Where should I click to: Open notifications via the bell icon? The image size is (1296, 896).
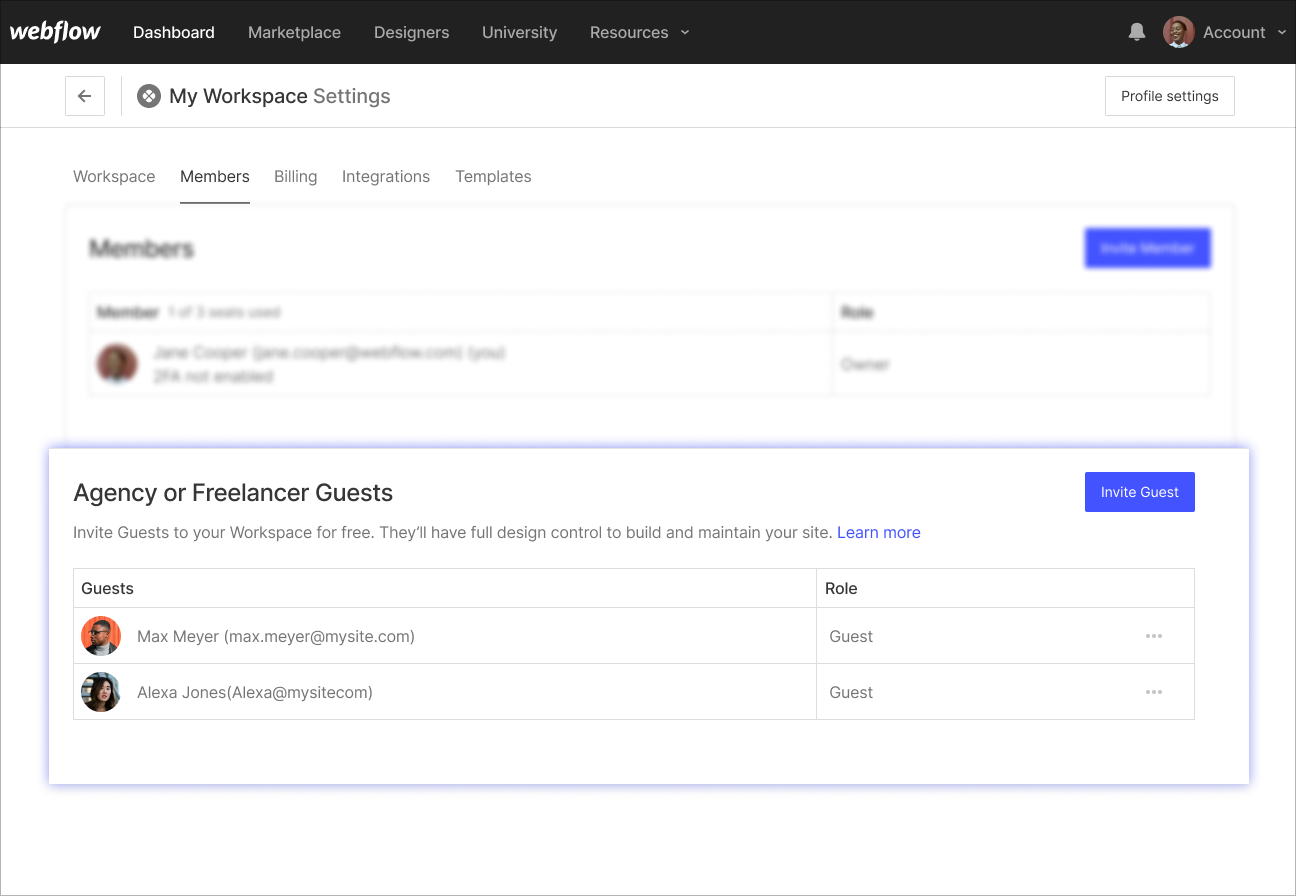click(x=1136, y=32)
